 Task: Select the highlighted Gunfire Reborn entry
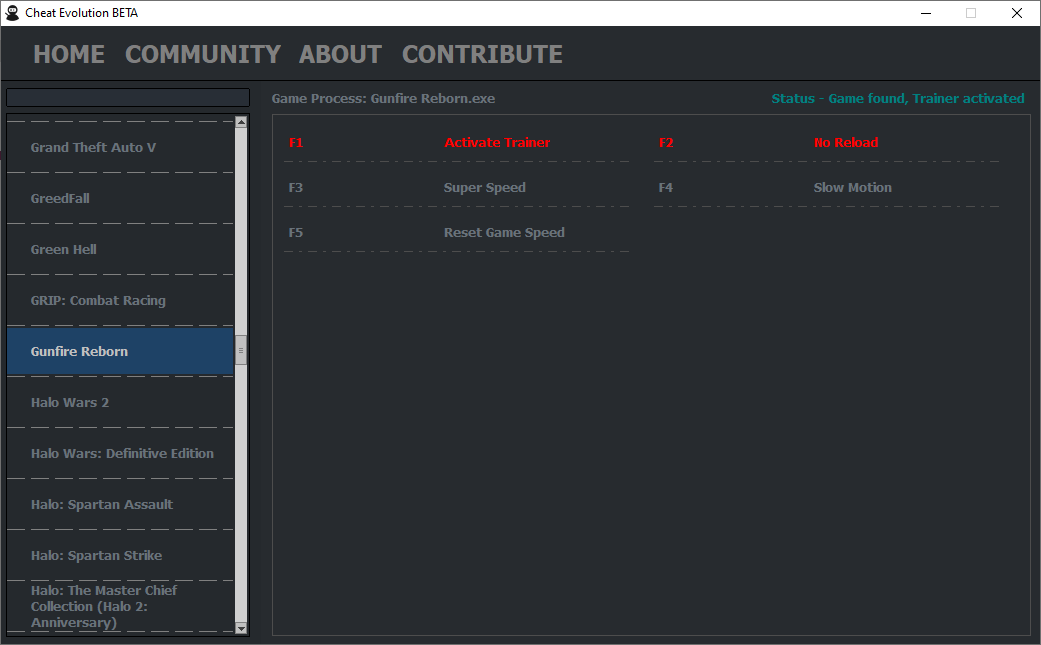pyautogui.click(x=120, y=352)
